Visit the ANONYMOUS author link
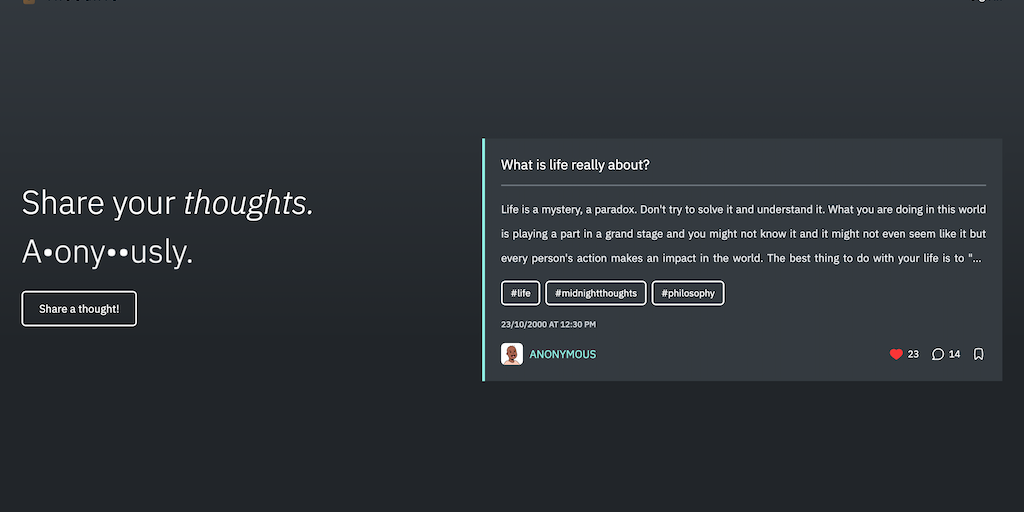The image size is (1024, 512). [x=563, y=354]
